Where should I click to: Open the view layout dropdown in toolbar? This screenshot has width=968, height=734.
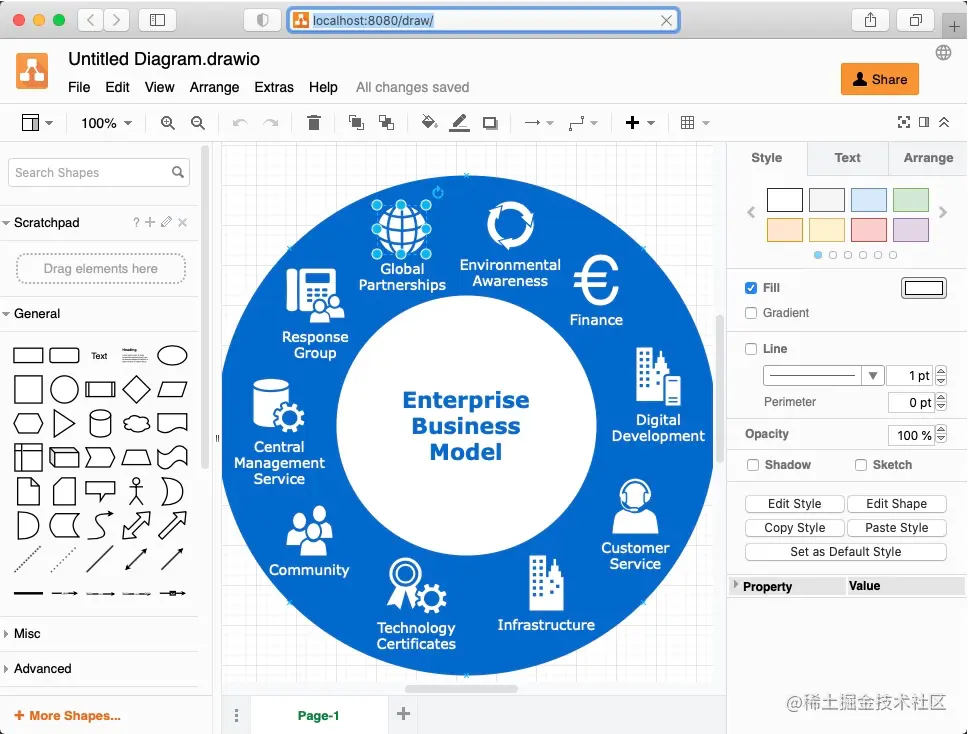(x=37, y=123)
